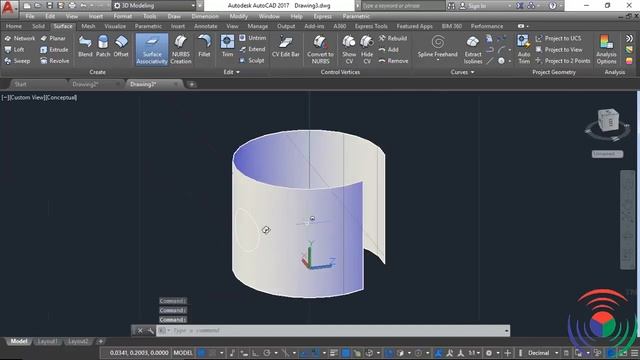Click the Custom View viewport label
640x360 pixels.
pos(27,98)
